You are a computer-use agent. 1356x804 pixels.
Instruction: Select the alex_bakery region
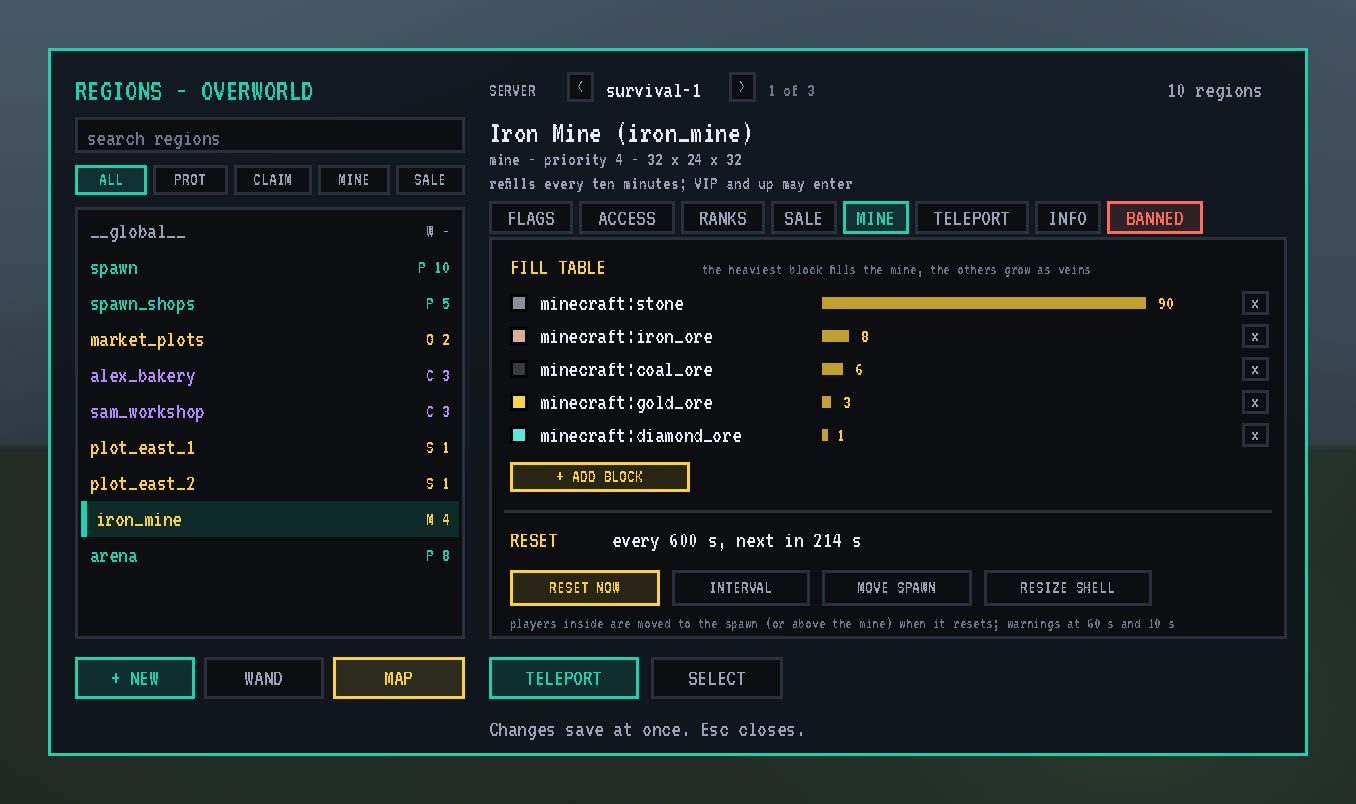(x=270, y=376)
